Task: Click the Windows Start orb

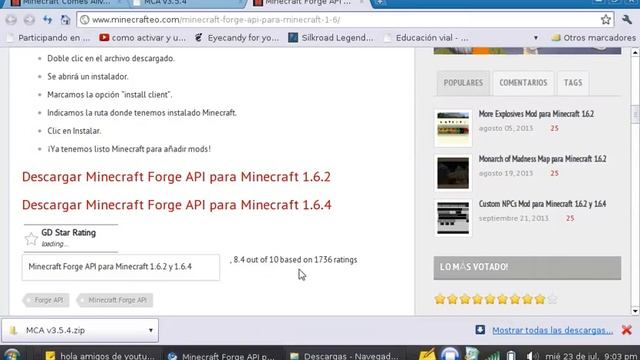Action: tap(11, 355)
